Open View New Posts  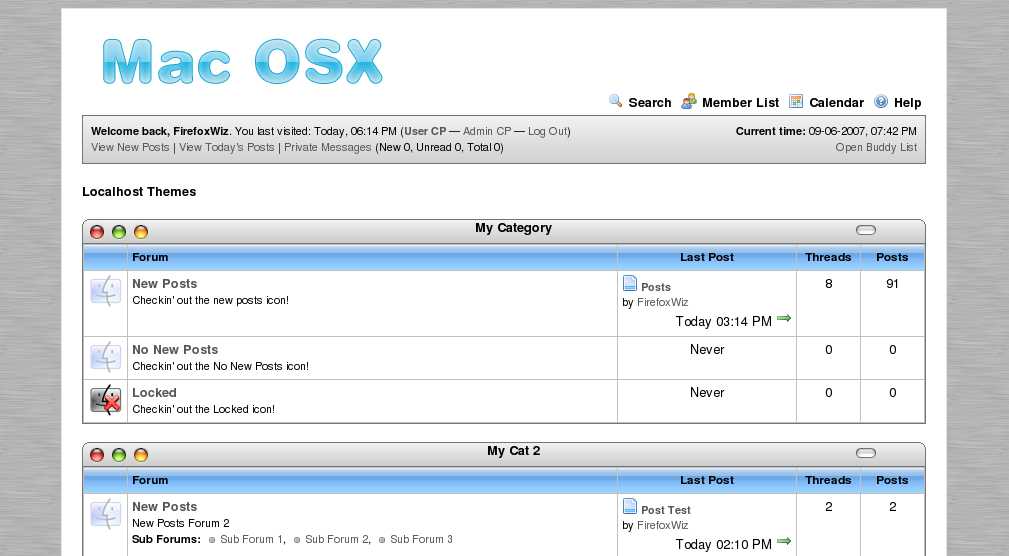[130, 147]
